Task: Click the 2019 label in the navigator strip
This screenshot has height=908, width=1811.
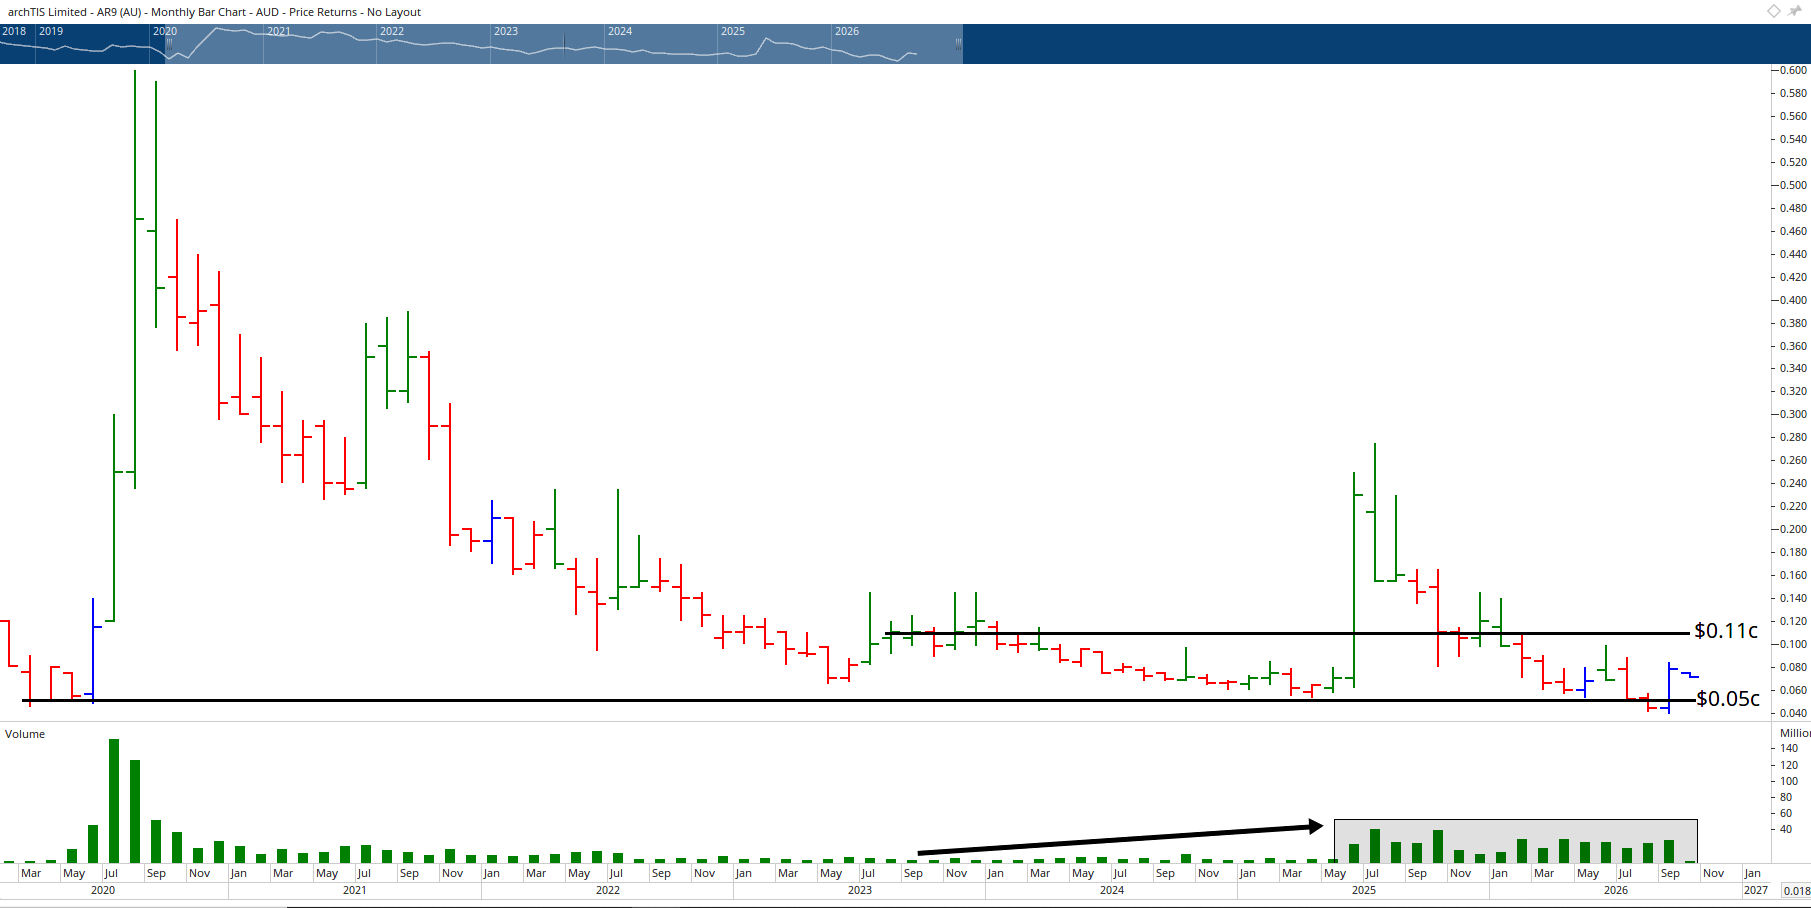Action: (51, 31)
